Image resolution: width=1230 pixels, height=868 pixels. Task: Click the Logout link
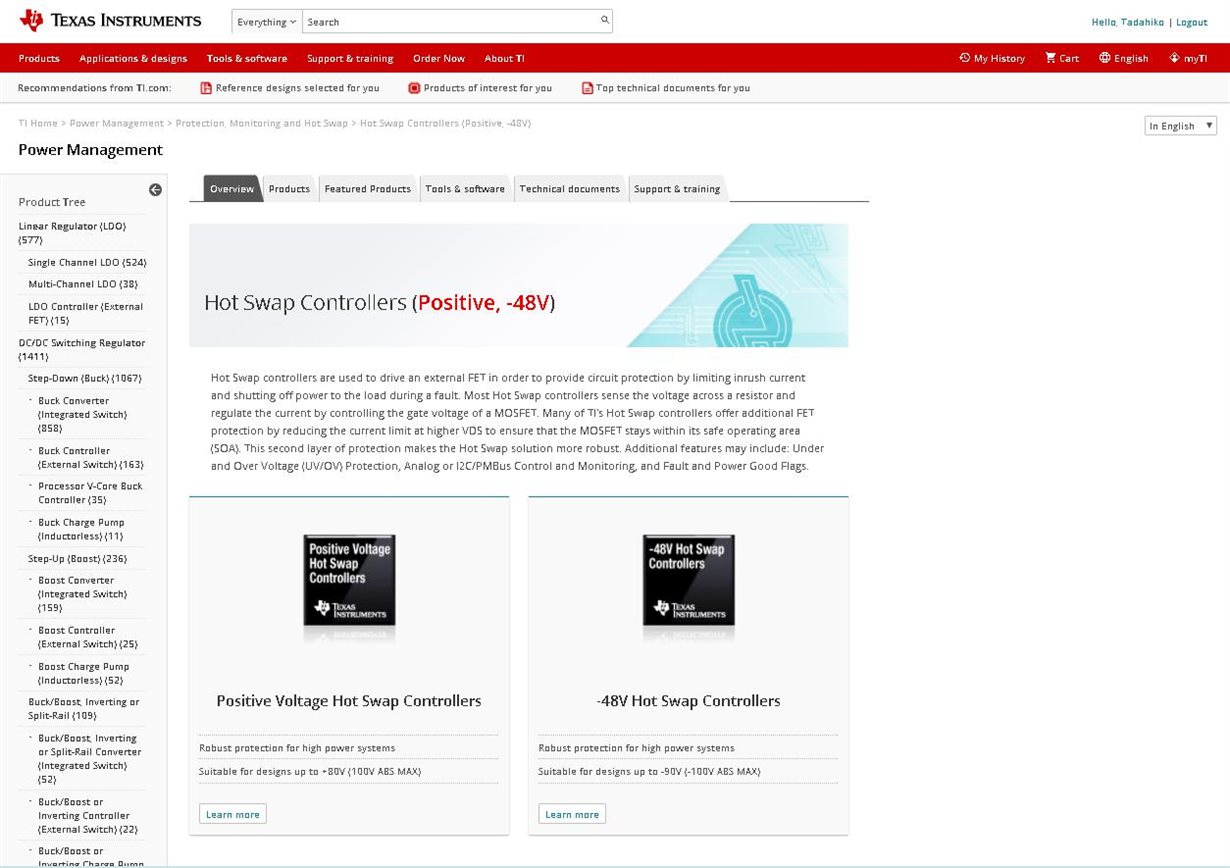[x=1191, y=22]
